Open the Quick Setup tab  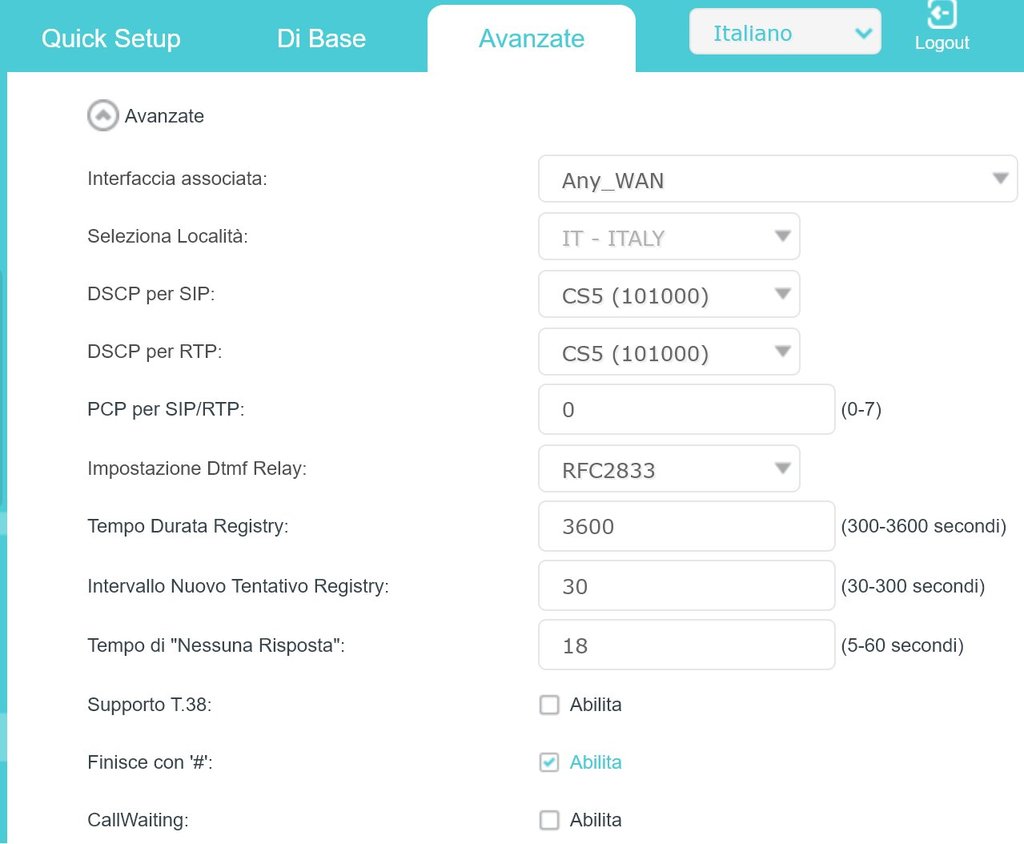[x=111, y=39]
